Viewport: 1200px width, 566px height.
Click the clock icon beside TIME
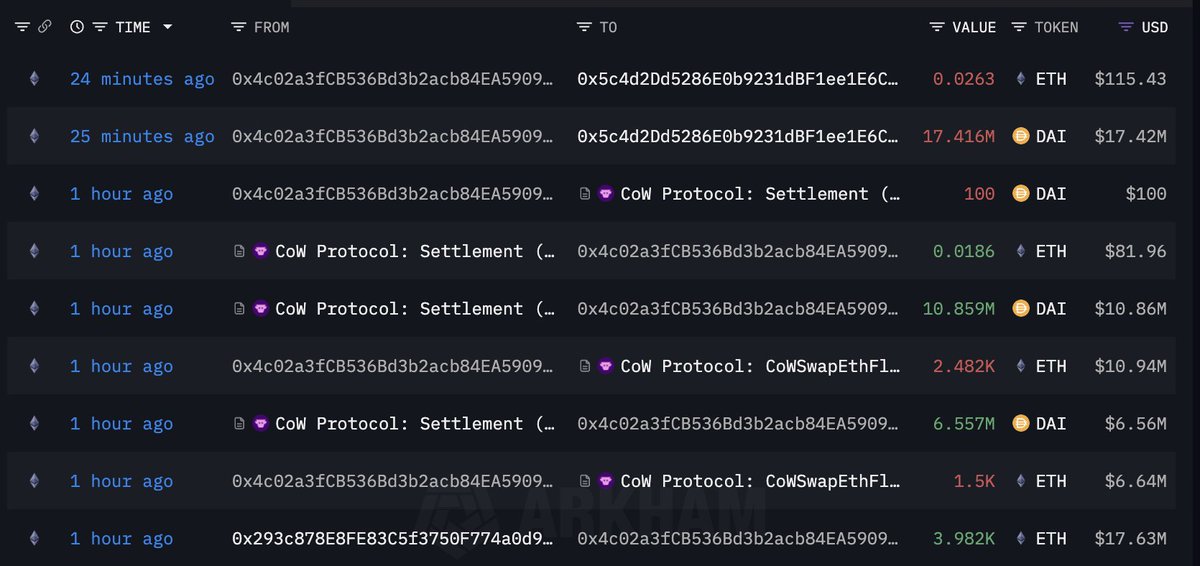(77, 27)
